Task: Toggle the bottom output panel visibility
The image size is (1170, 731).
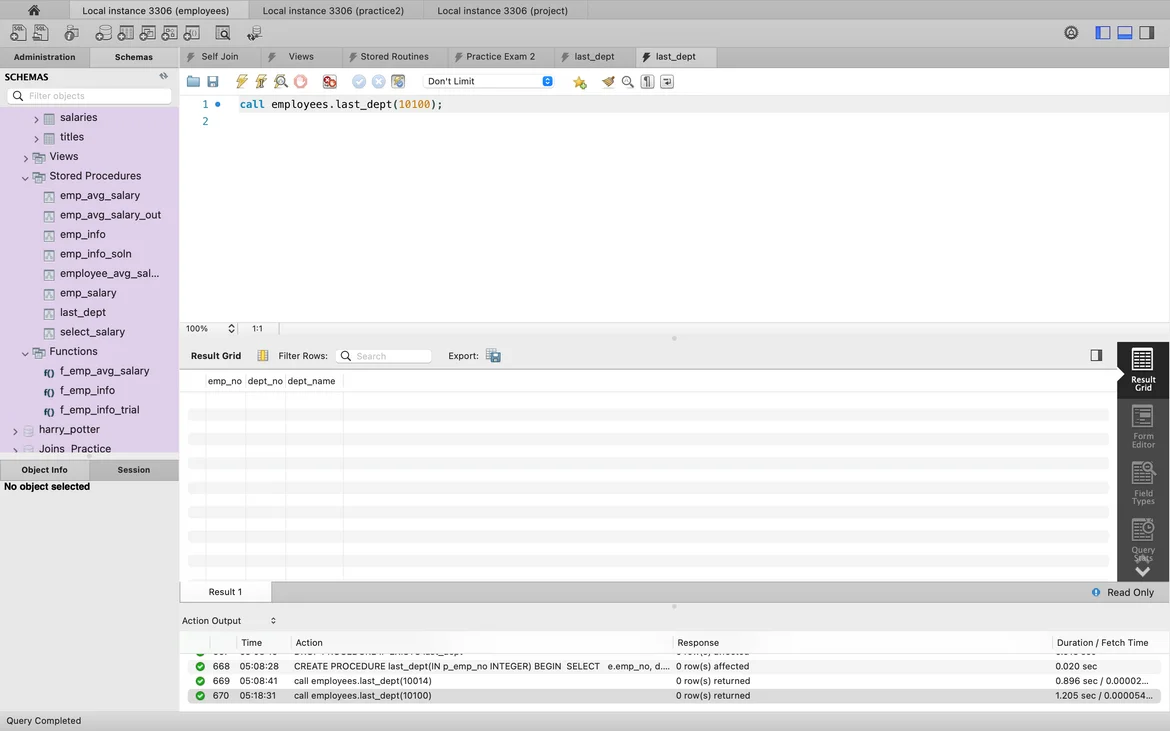Action: (1124, 33)
